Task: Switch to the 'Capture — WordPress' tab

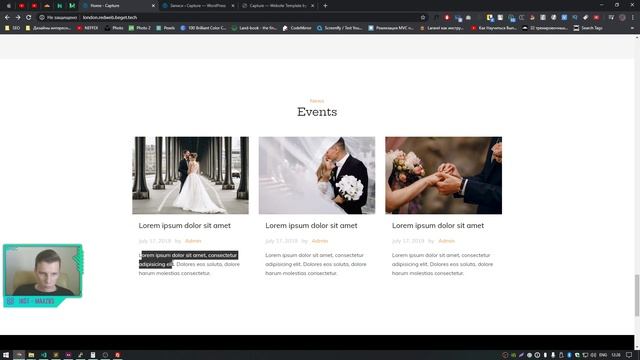Action: [198, 6]
